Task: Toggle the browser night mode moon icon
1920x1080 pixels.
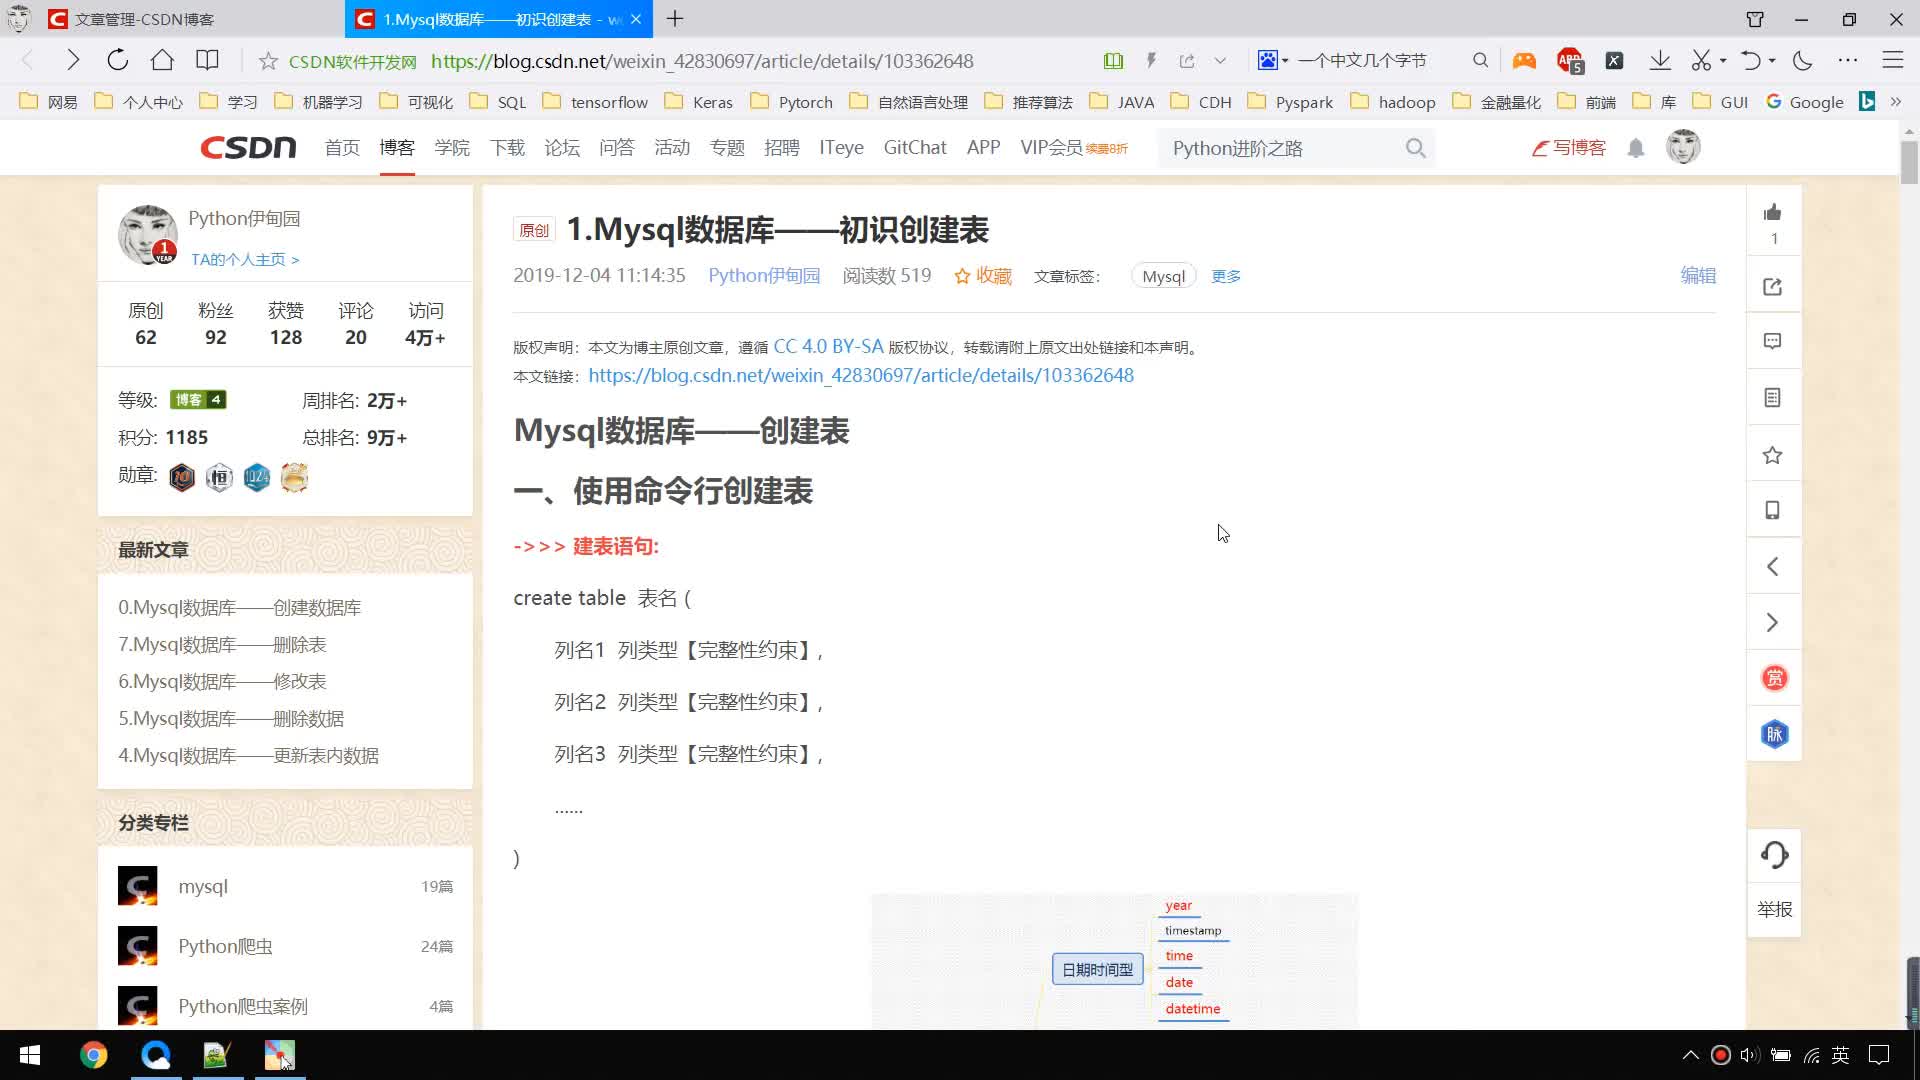Action: (1803, 61)
